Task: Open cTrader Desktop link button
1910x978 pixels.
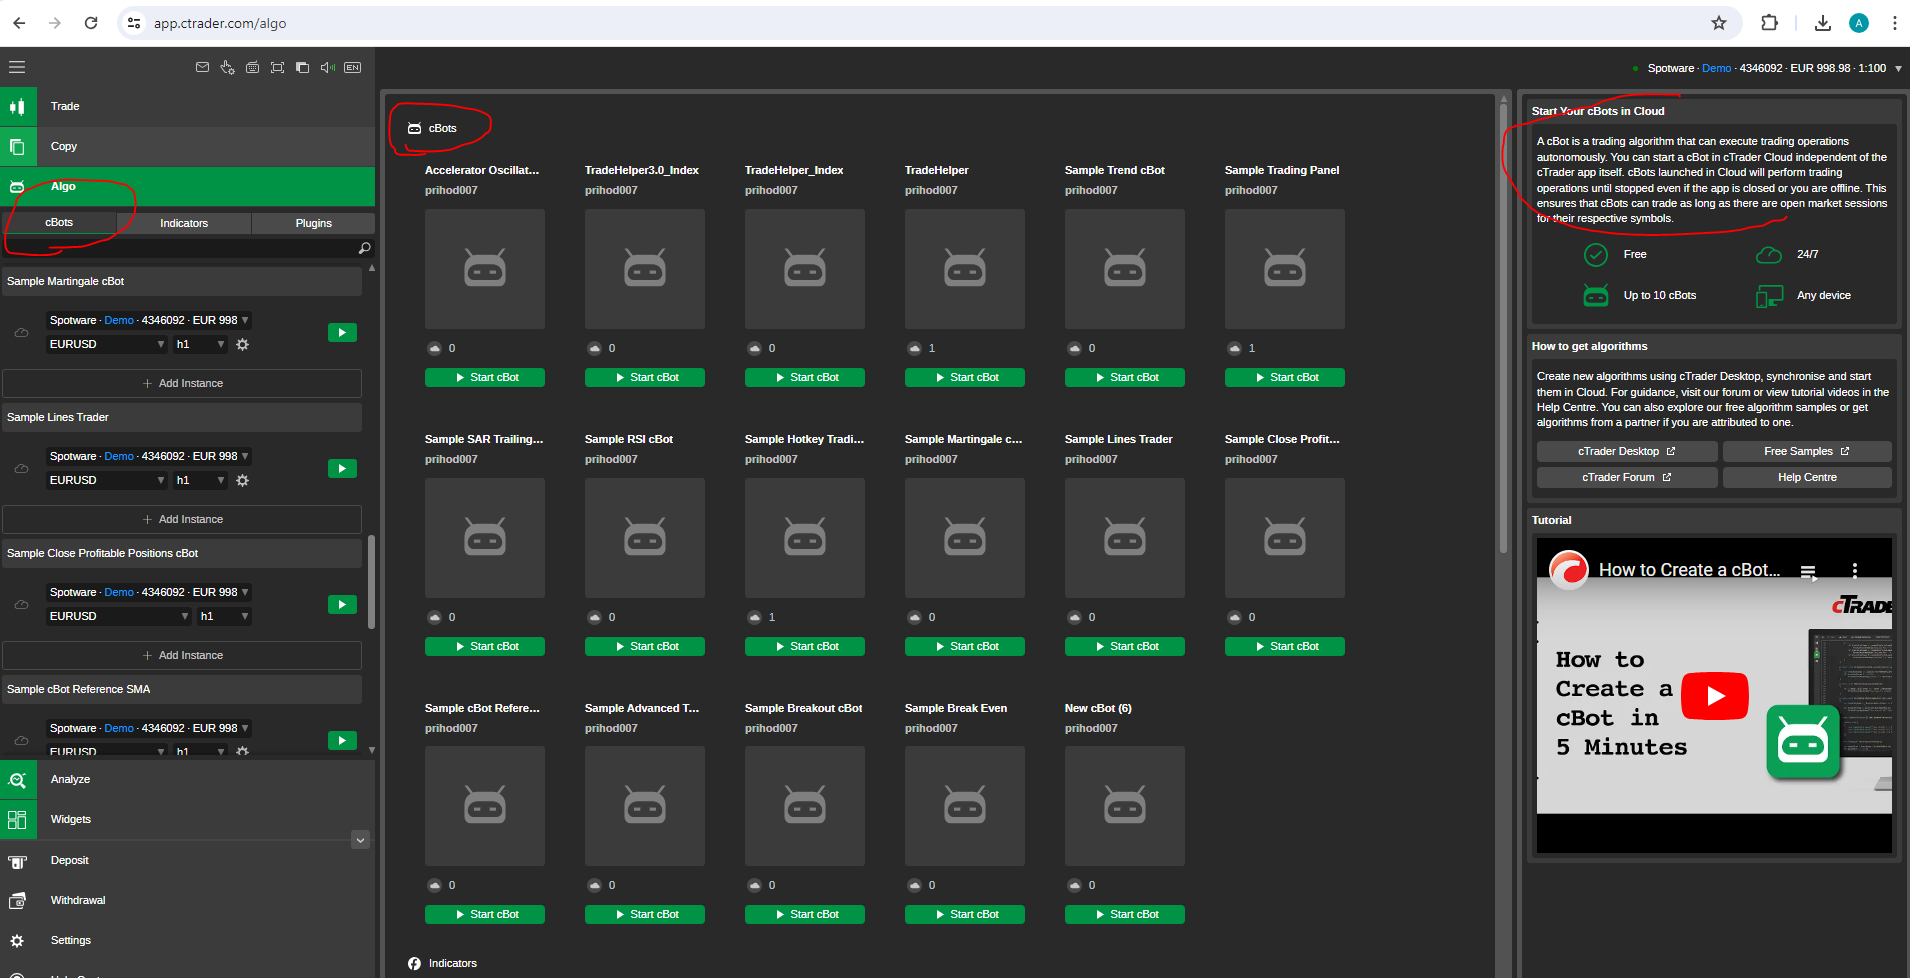Action: pyautogui.click(x=1627, y=451)
